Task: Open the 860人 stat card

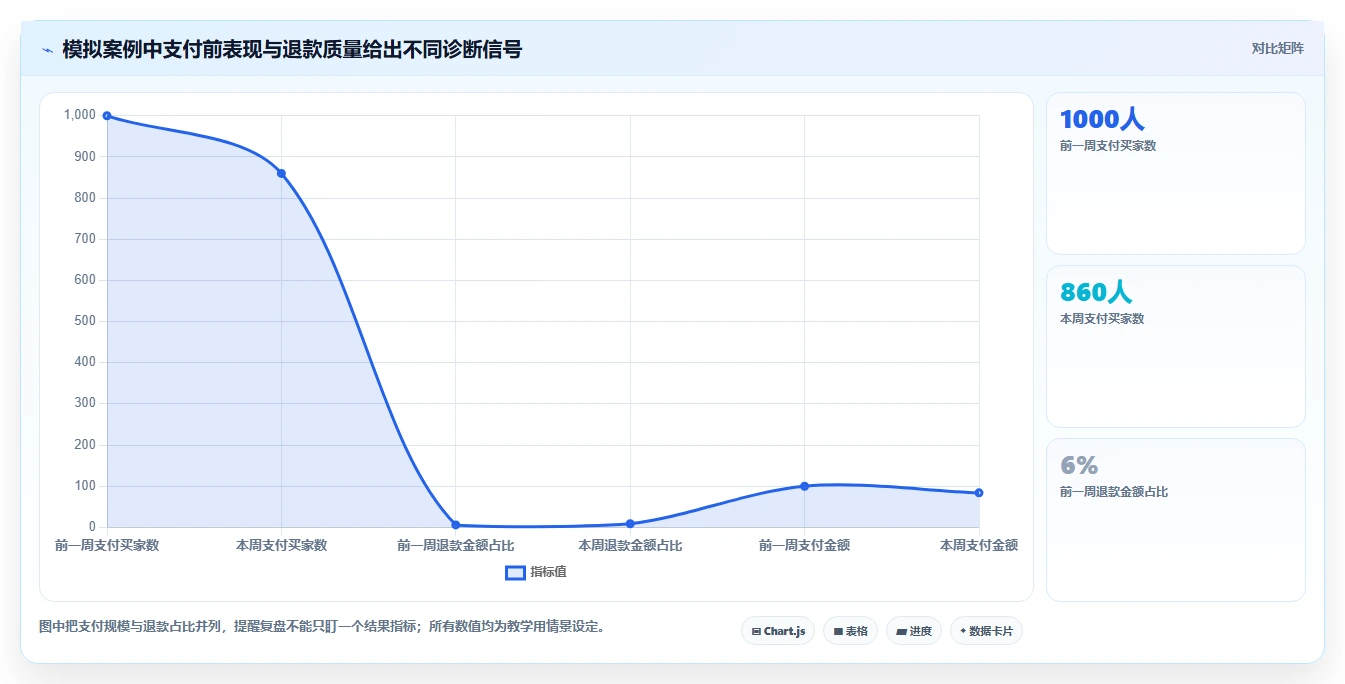Action: [1176, 346]
